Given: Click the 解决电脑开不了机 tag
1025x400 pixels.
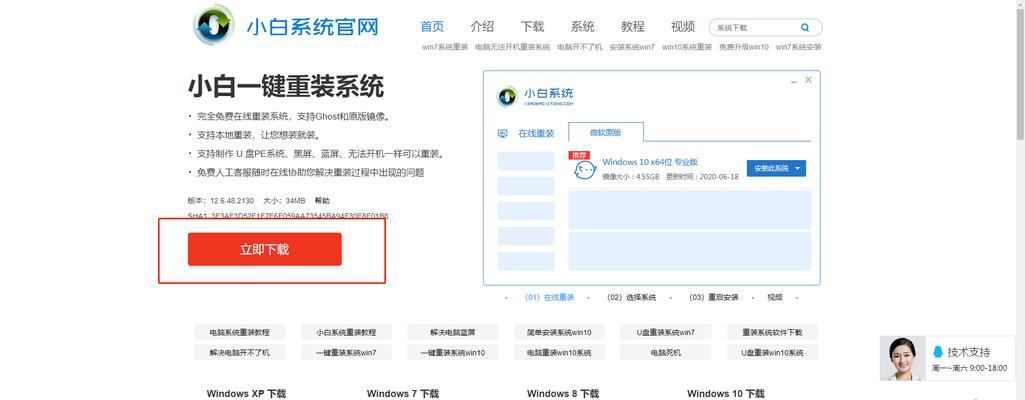Looking at the screenshot, I should [x=239, y=352].
